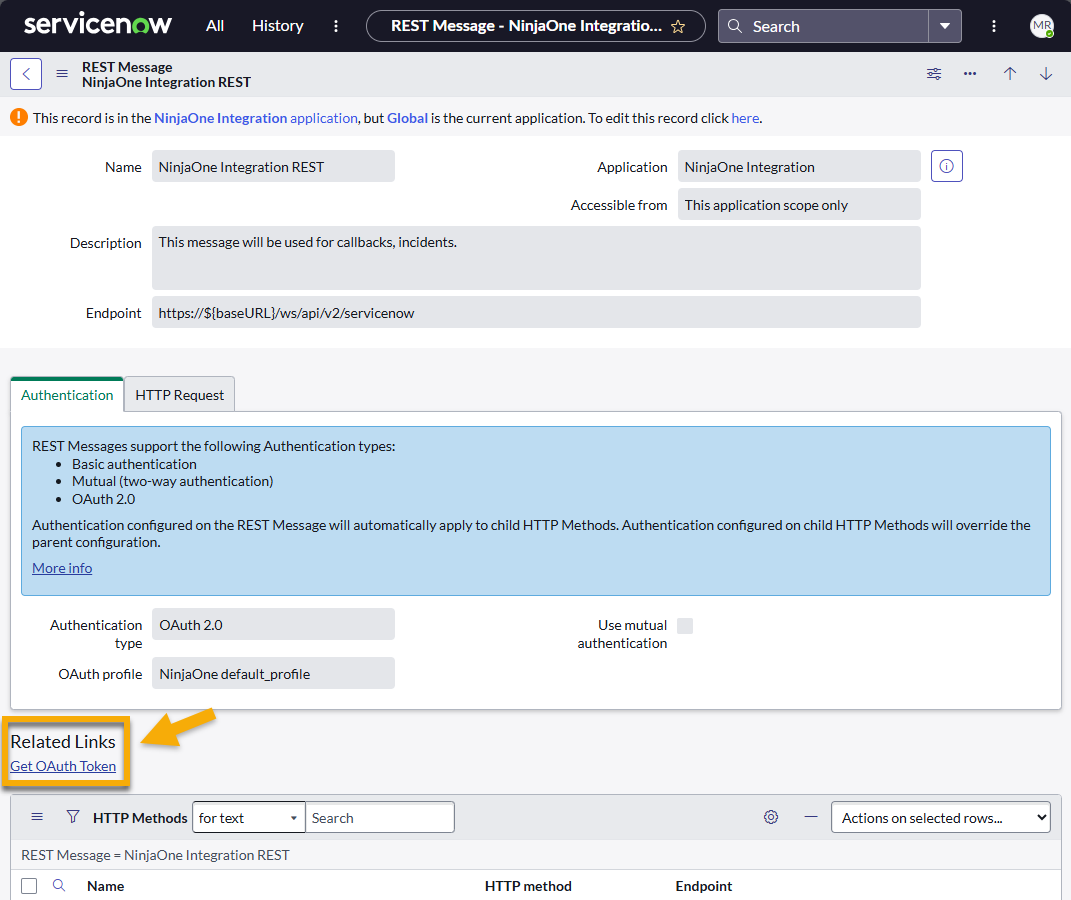Click the list personalization gear icon
Image resolution: width=1071 pixels, height=900 pixels.
[x=770, y=817]
